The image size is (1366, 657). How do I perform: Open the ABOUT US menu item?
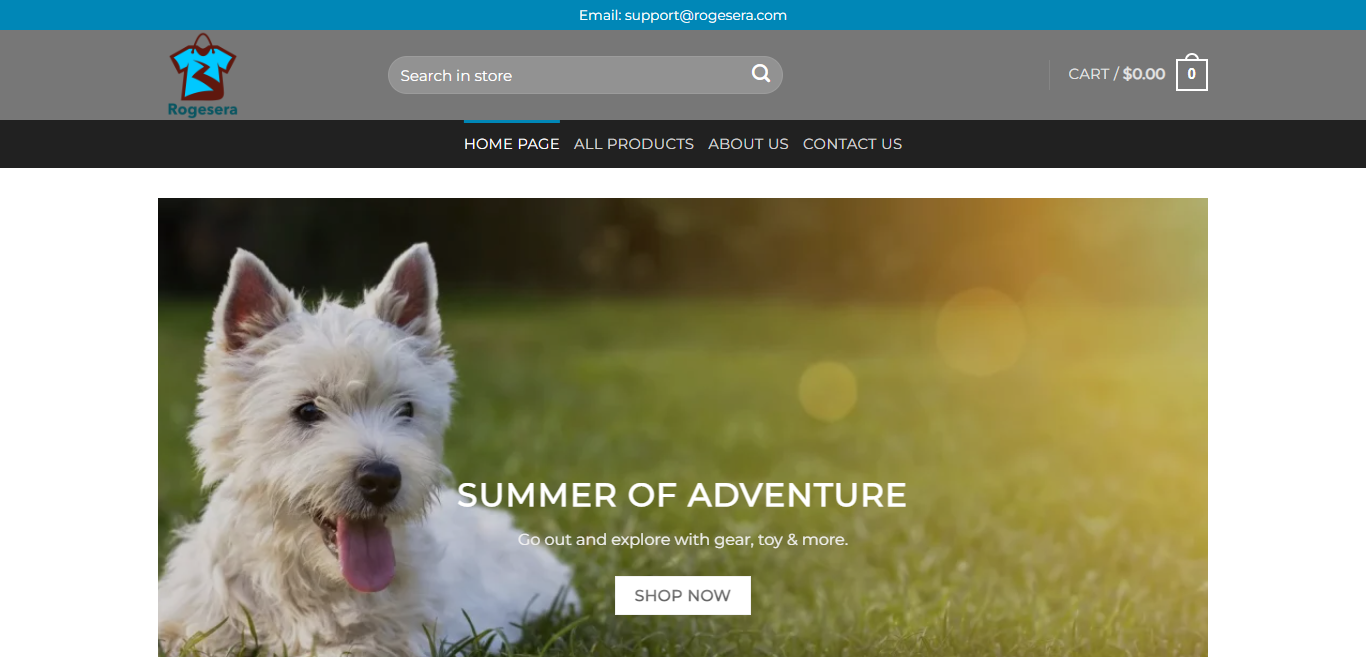[748, 144]
